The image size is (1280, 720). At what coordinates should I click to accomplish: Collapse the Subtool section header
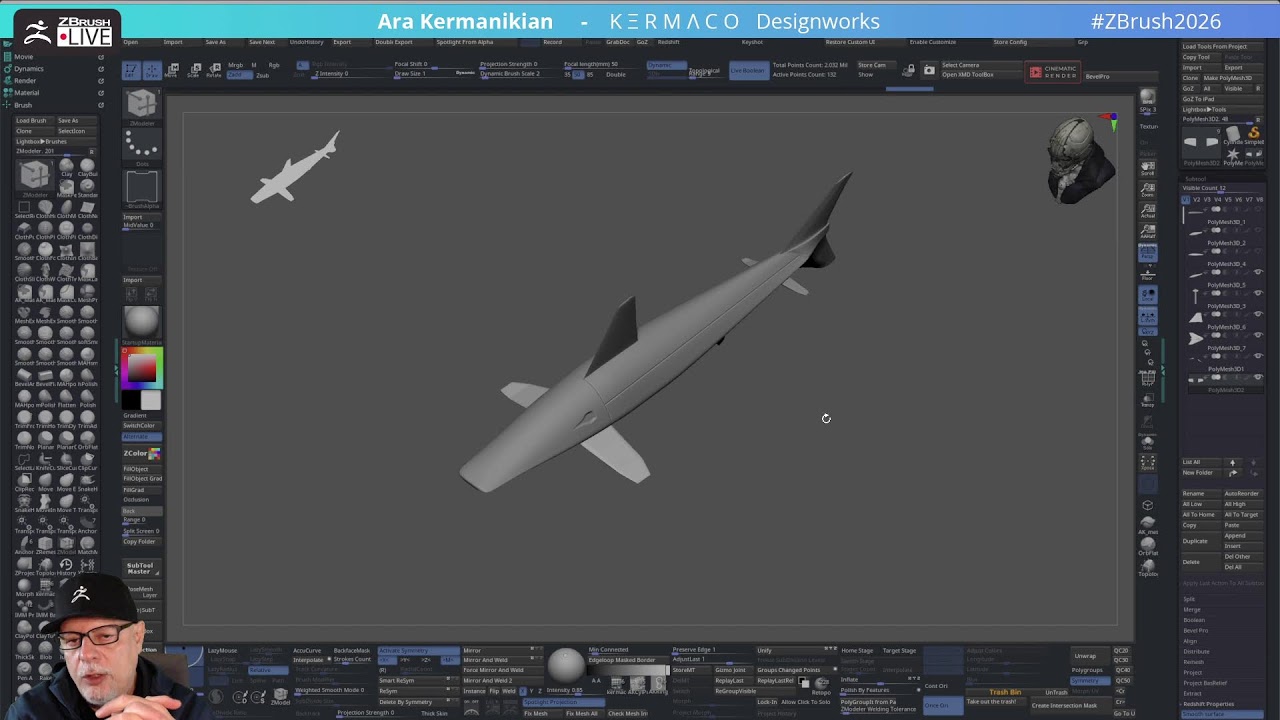pos(1194,179)
